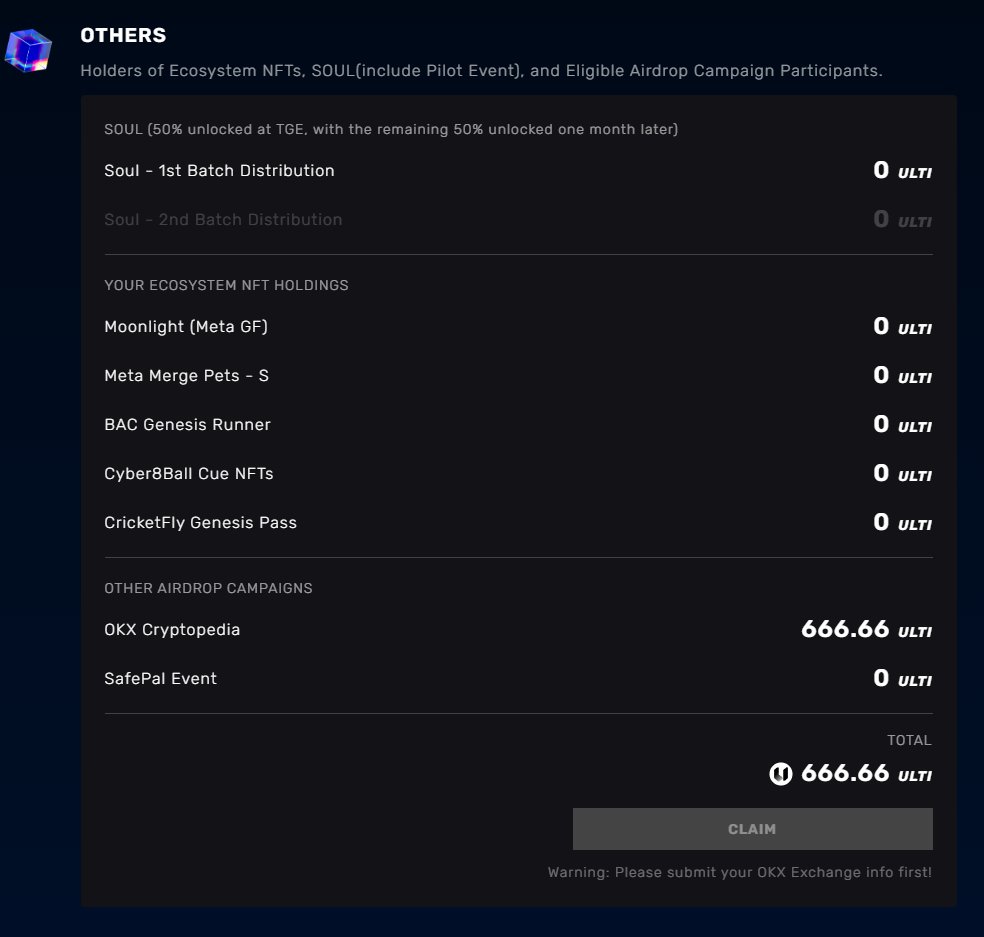
Task: Click the 0 ULTI value for SafePal Event
Action: [902, 678]
